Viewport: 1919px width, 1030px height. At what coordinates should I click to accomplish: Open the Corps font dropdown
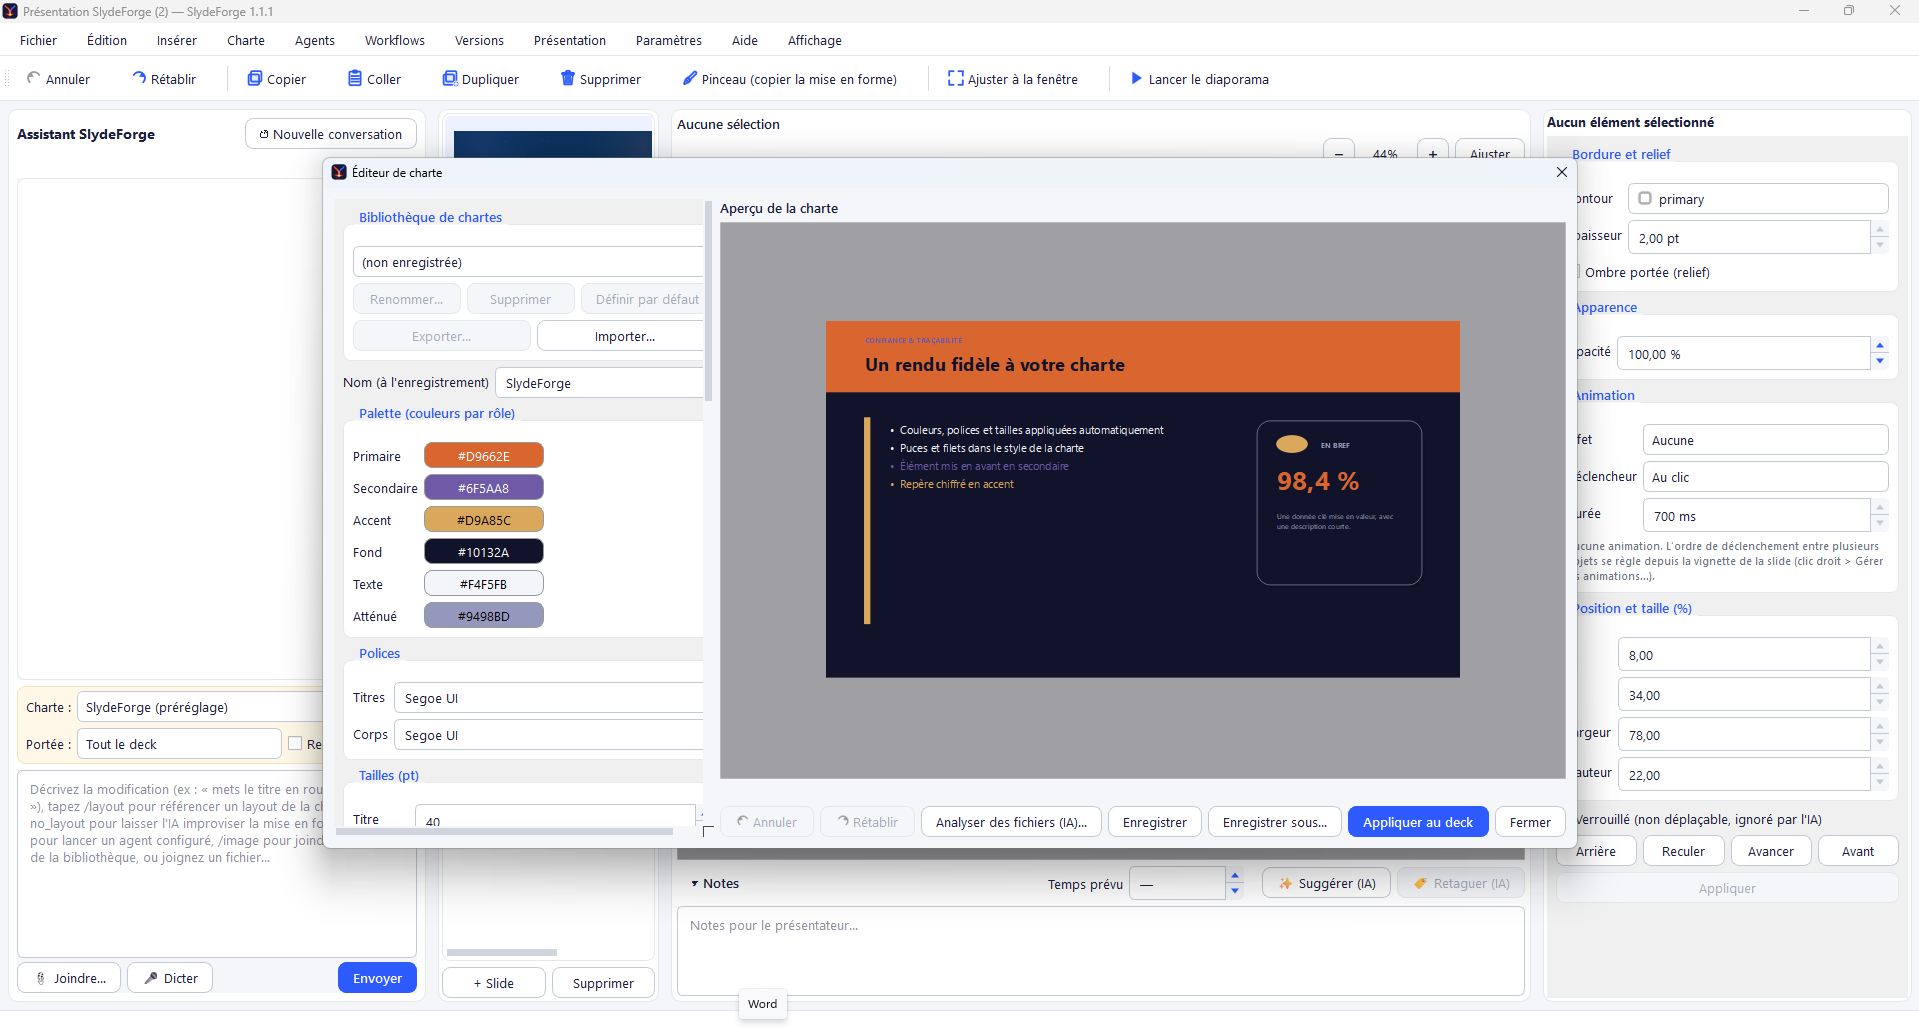coord(550,735)
